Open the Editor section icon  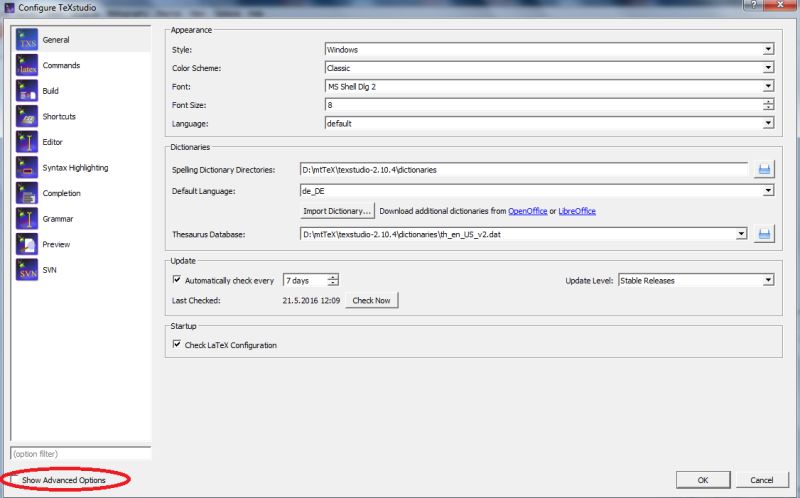pyautogui.click(x=27, y=142)
